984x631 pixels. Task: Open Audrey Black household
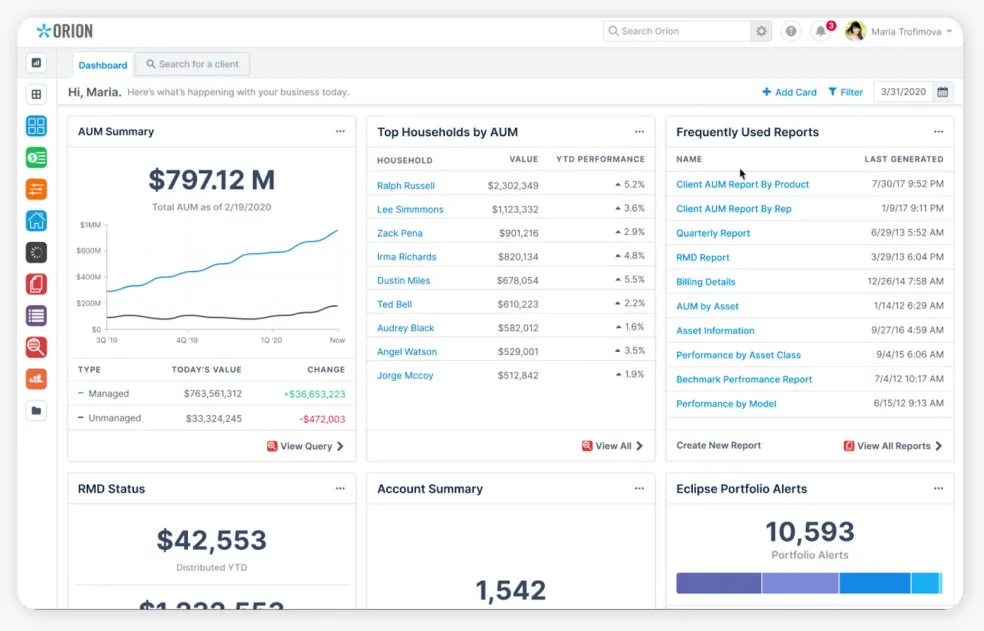[405, 328]
